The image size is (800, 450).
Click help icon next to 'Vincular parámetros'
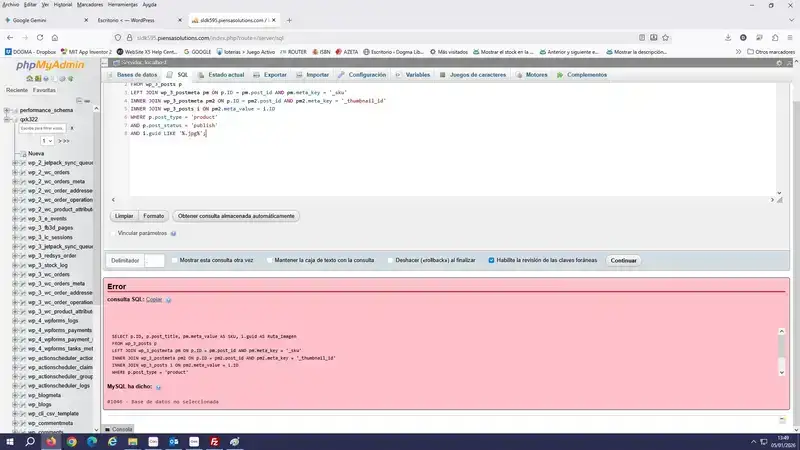click(x=173, y=233)
